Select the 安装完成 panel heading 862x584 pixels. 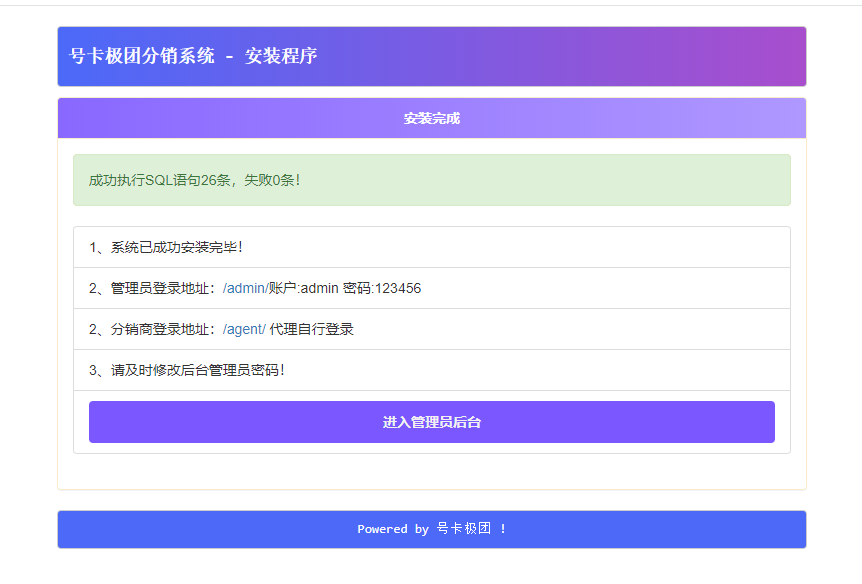(432, 118)
